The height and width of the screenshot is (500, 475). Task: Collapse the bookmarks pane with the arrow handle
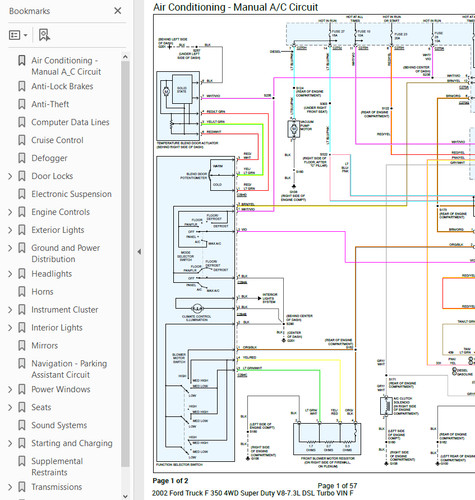point(139,252)
